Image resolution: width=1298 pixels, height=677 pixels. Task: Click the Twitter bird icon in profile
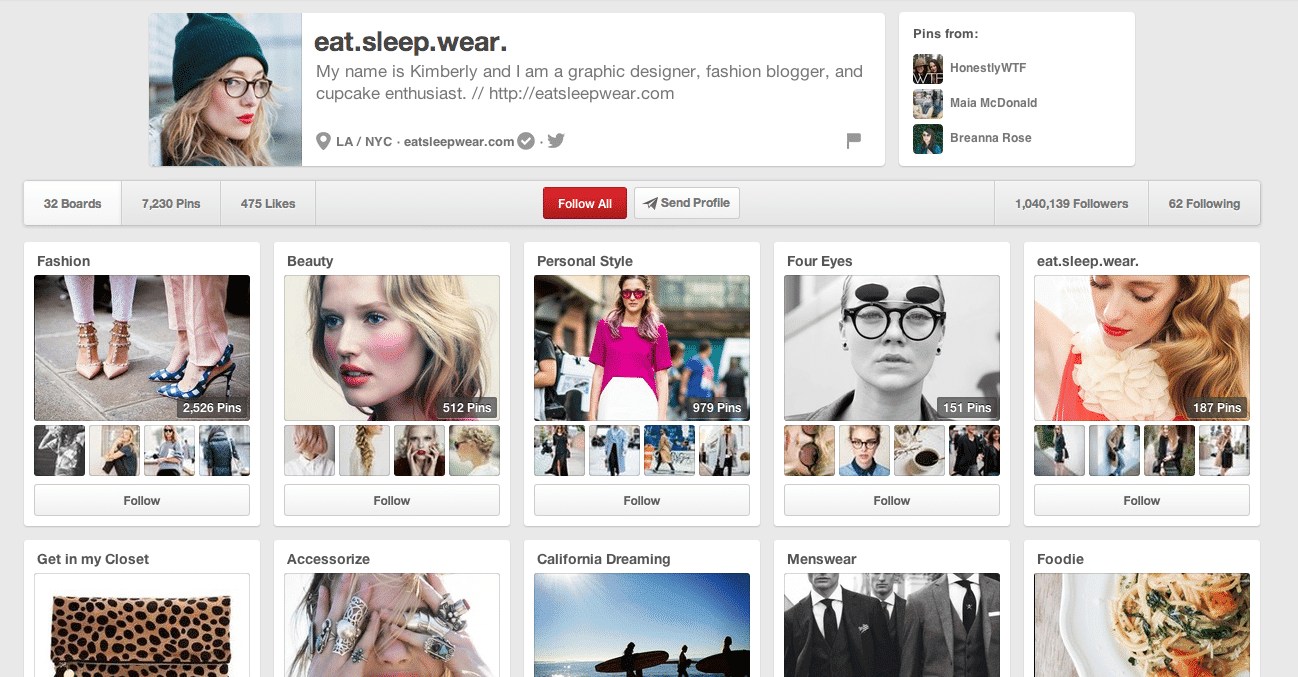click(x=556, y=141)
